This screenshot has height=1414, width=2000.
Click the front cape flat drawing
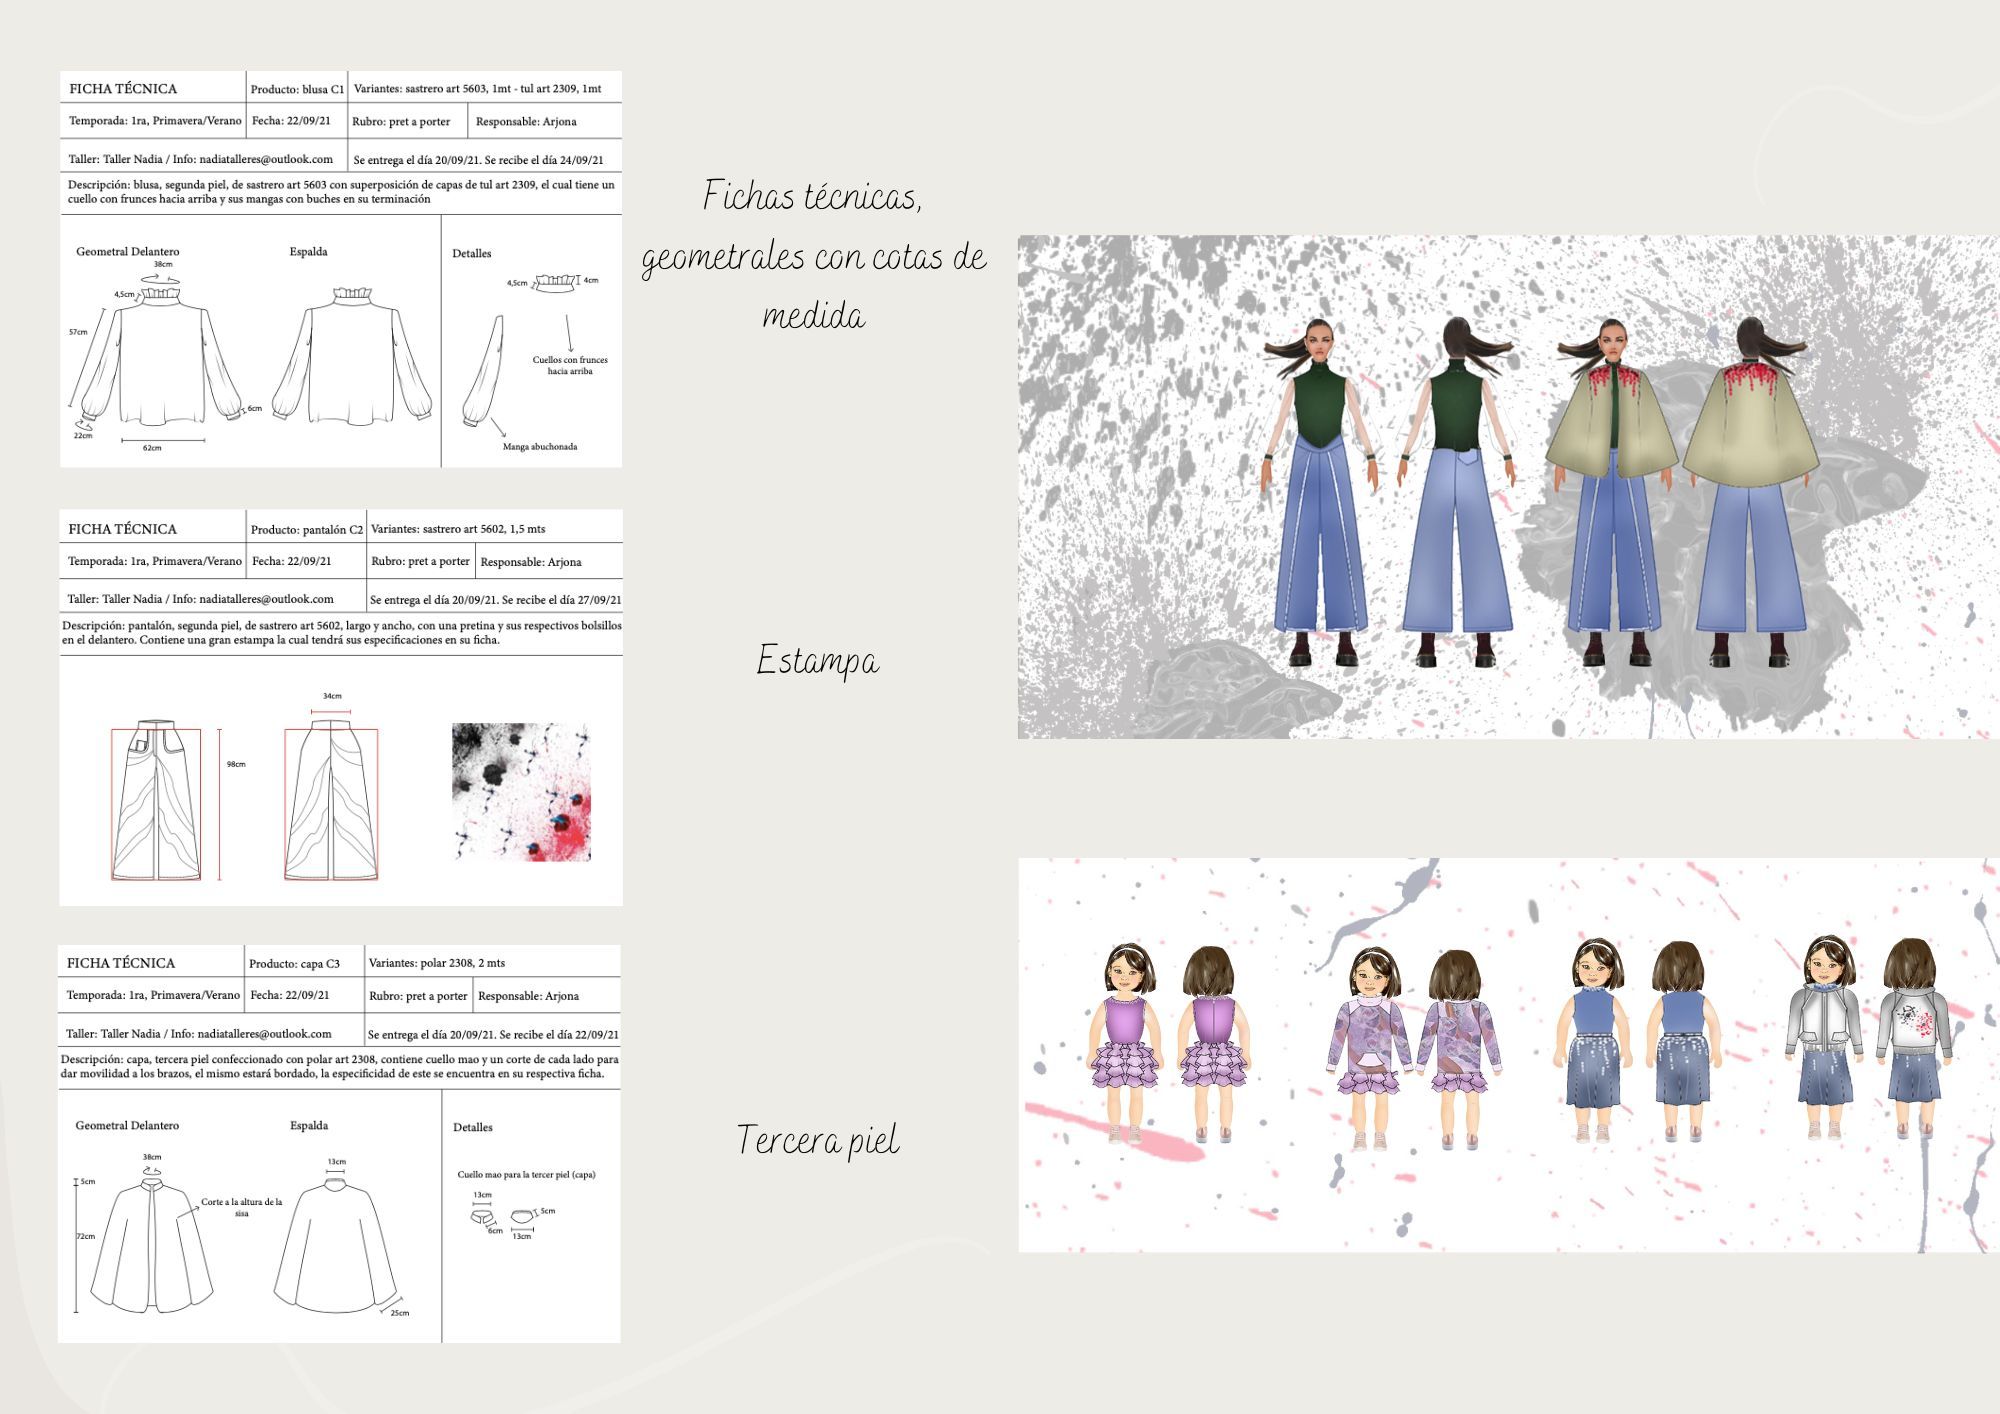152,1247
